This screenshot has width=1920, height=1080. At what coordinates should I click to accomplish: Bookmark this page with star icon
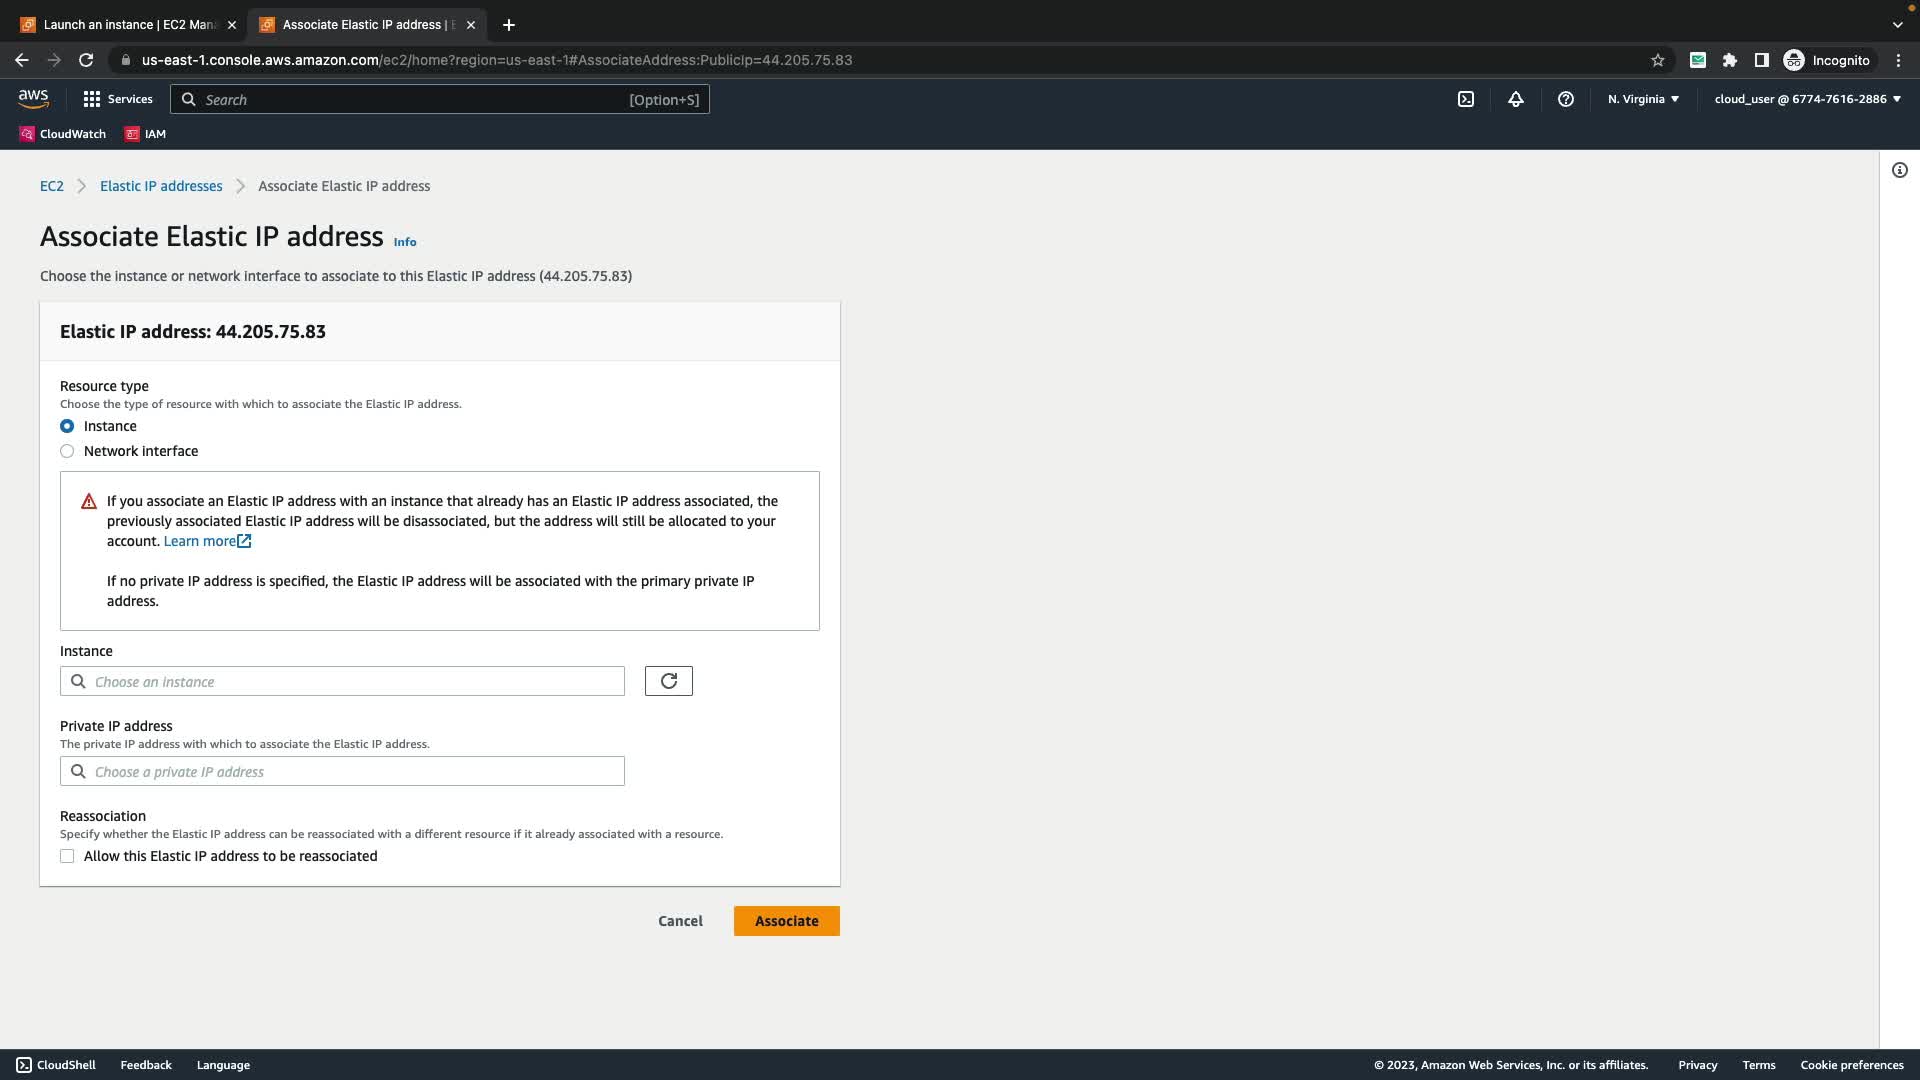1658,60
